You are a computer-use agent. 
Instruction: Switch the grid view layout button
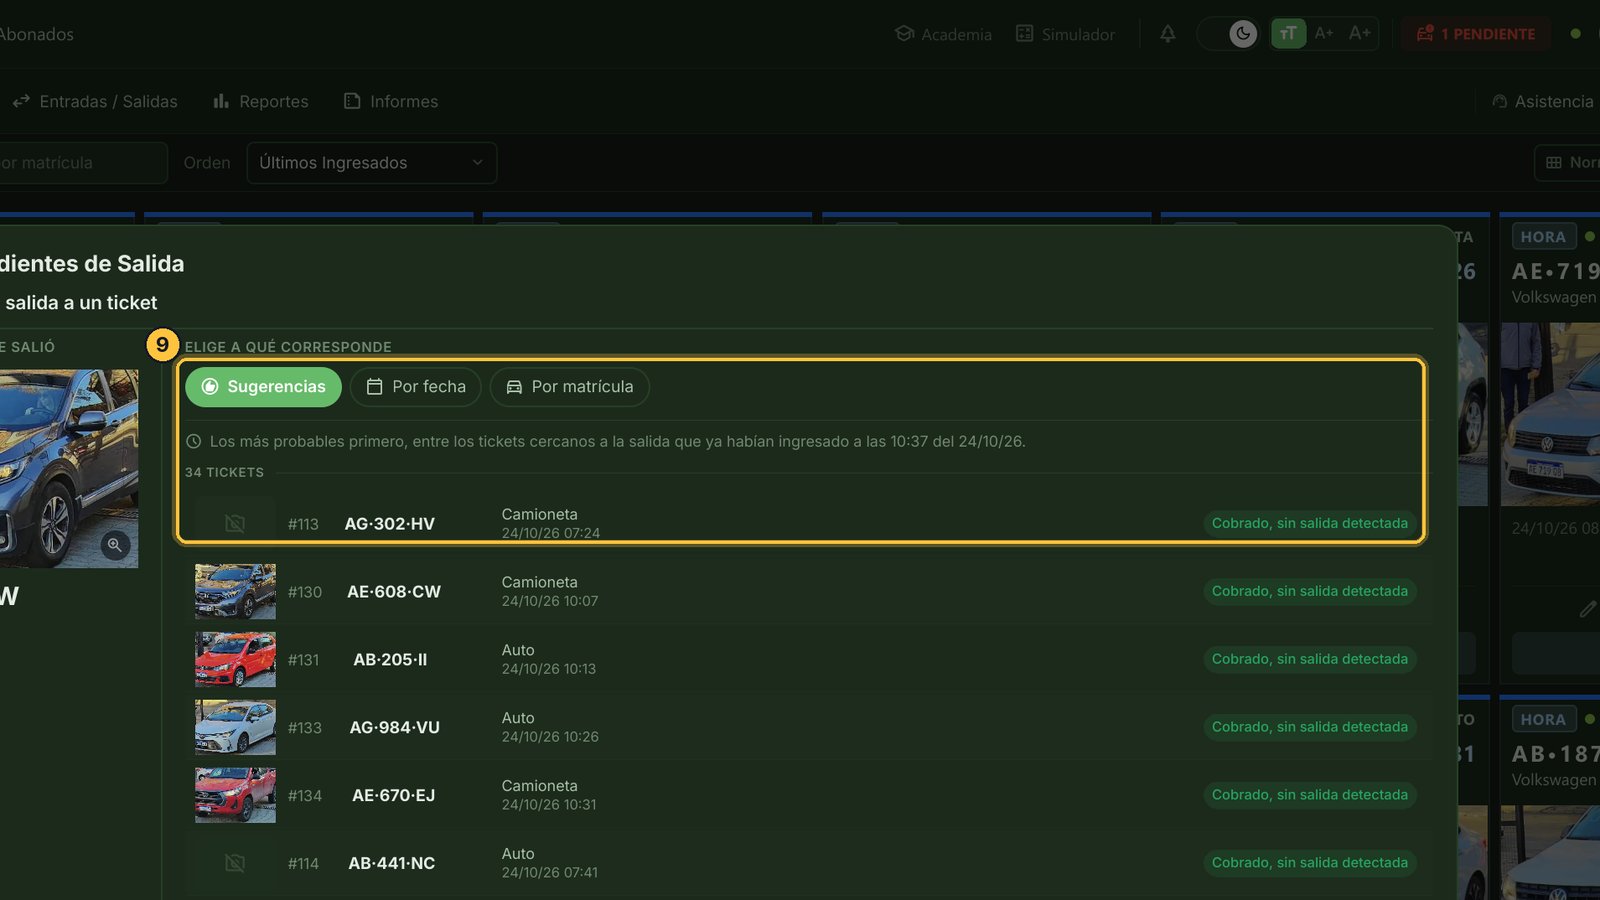point(1568,163)
